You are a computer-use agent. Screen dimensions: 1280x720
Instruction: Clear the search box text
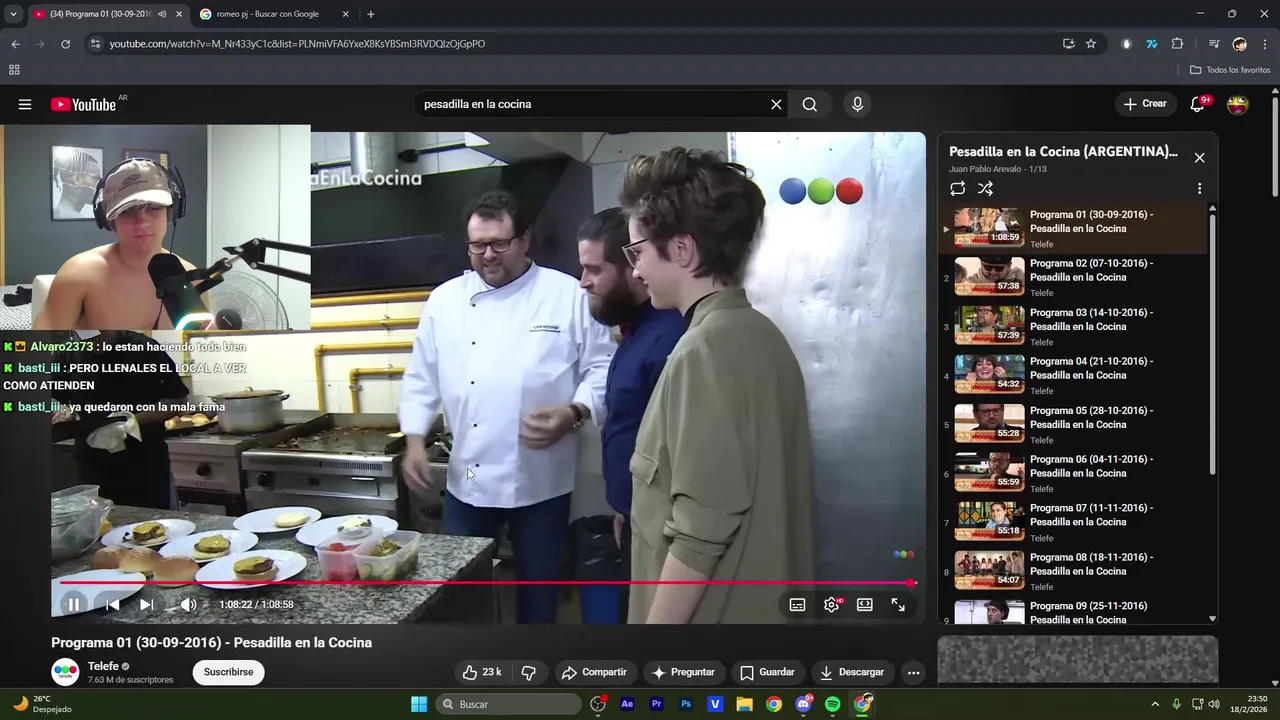(776, 104)
